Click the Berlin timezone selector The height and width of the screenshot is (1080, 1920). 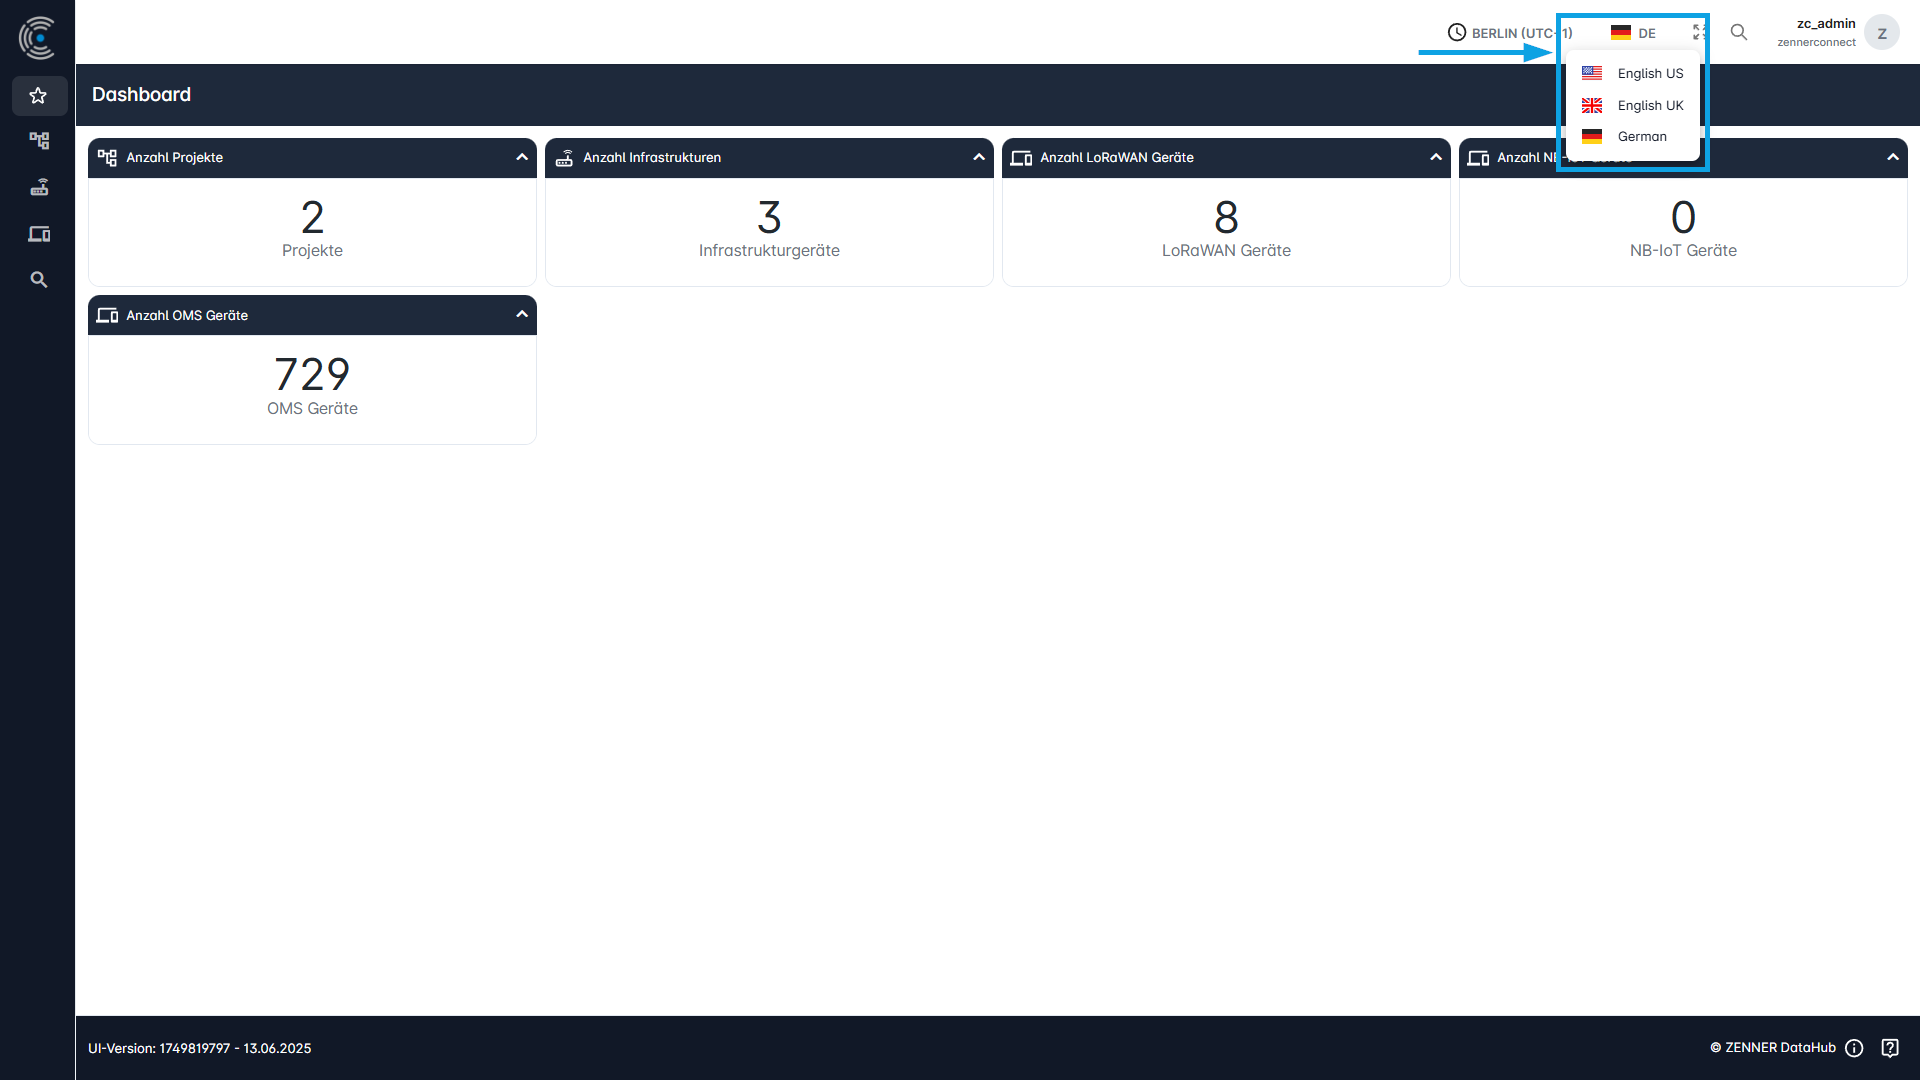1508,33
